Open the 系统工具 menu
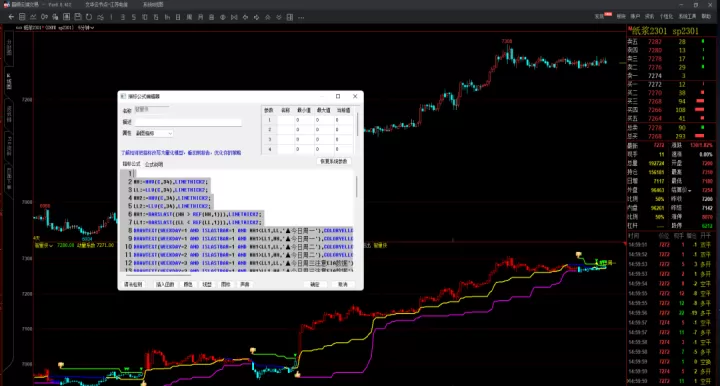Viewport: 720px width, 386px height. click(x=687, y=17)
